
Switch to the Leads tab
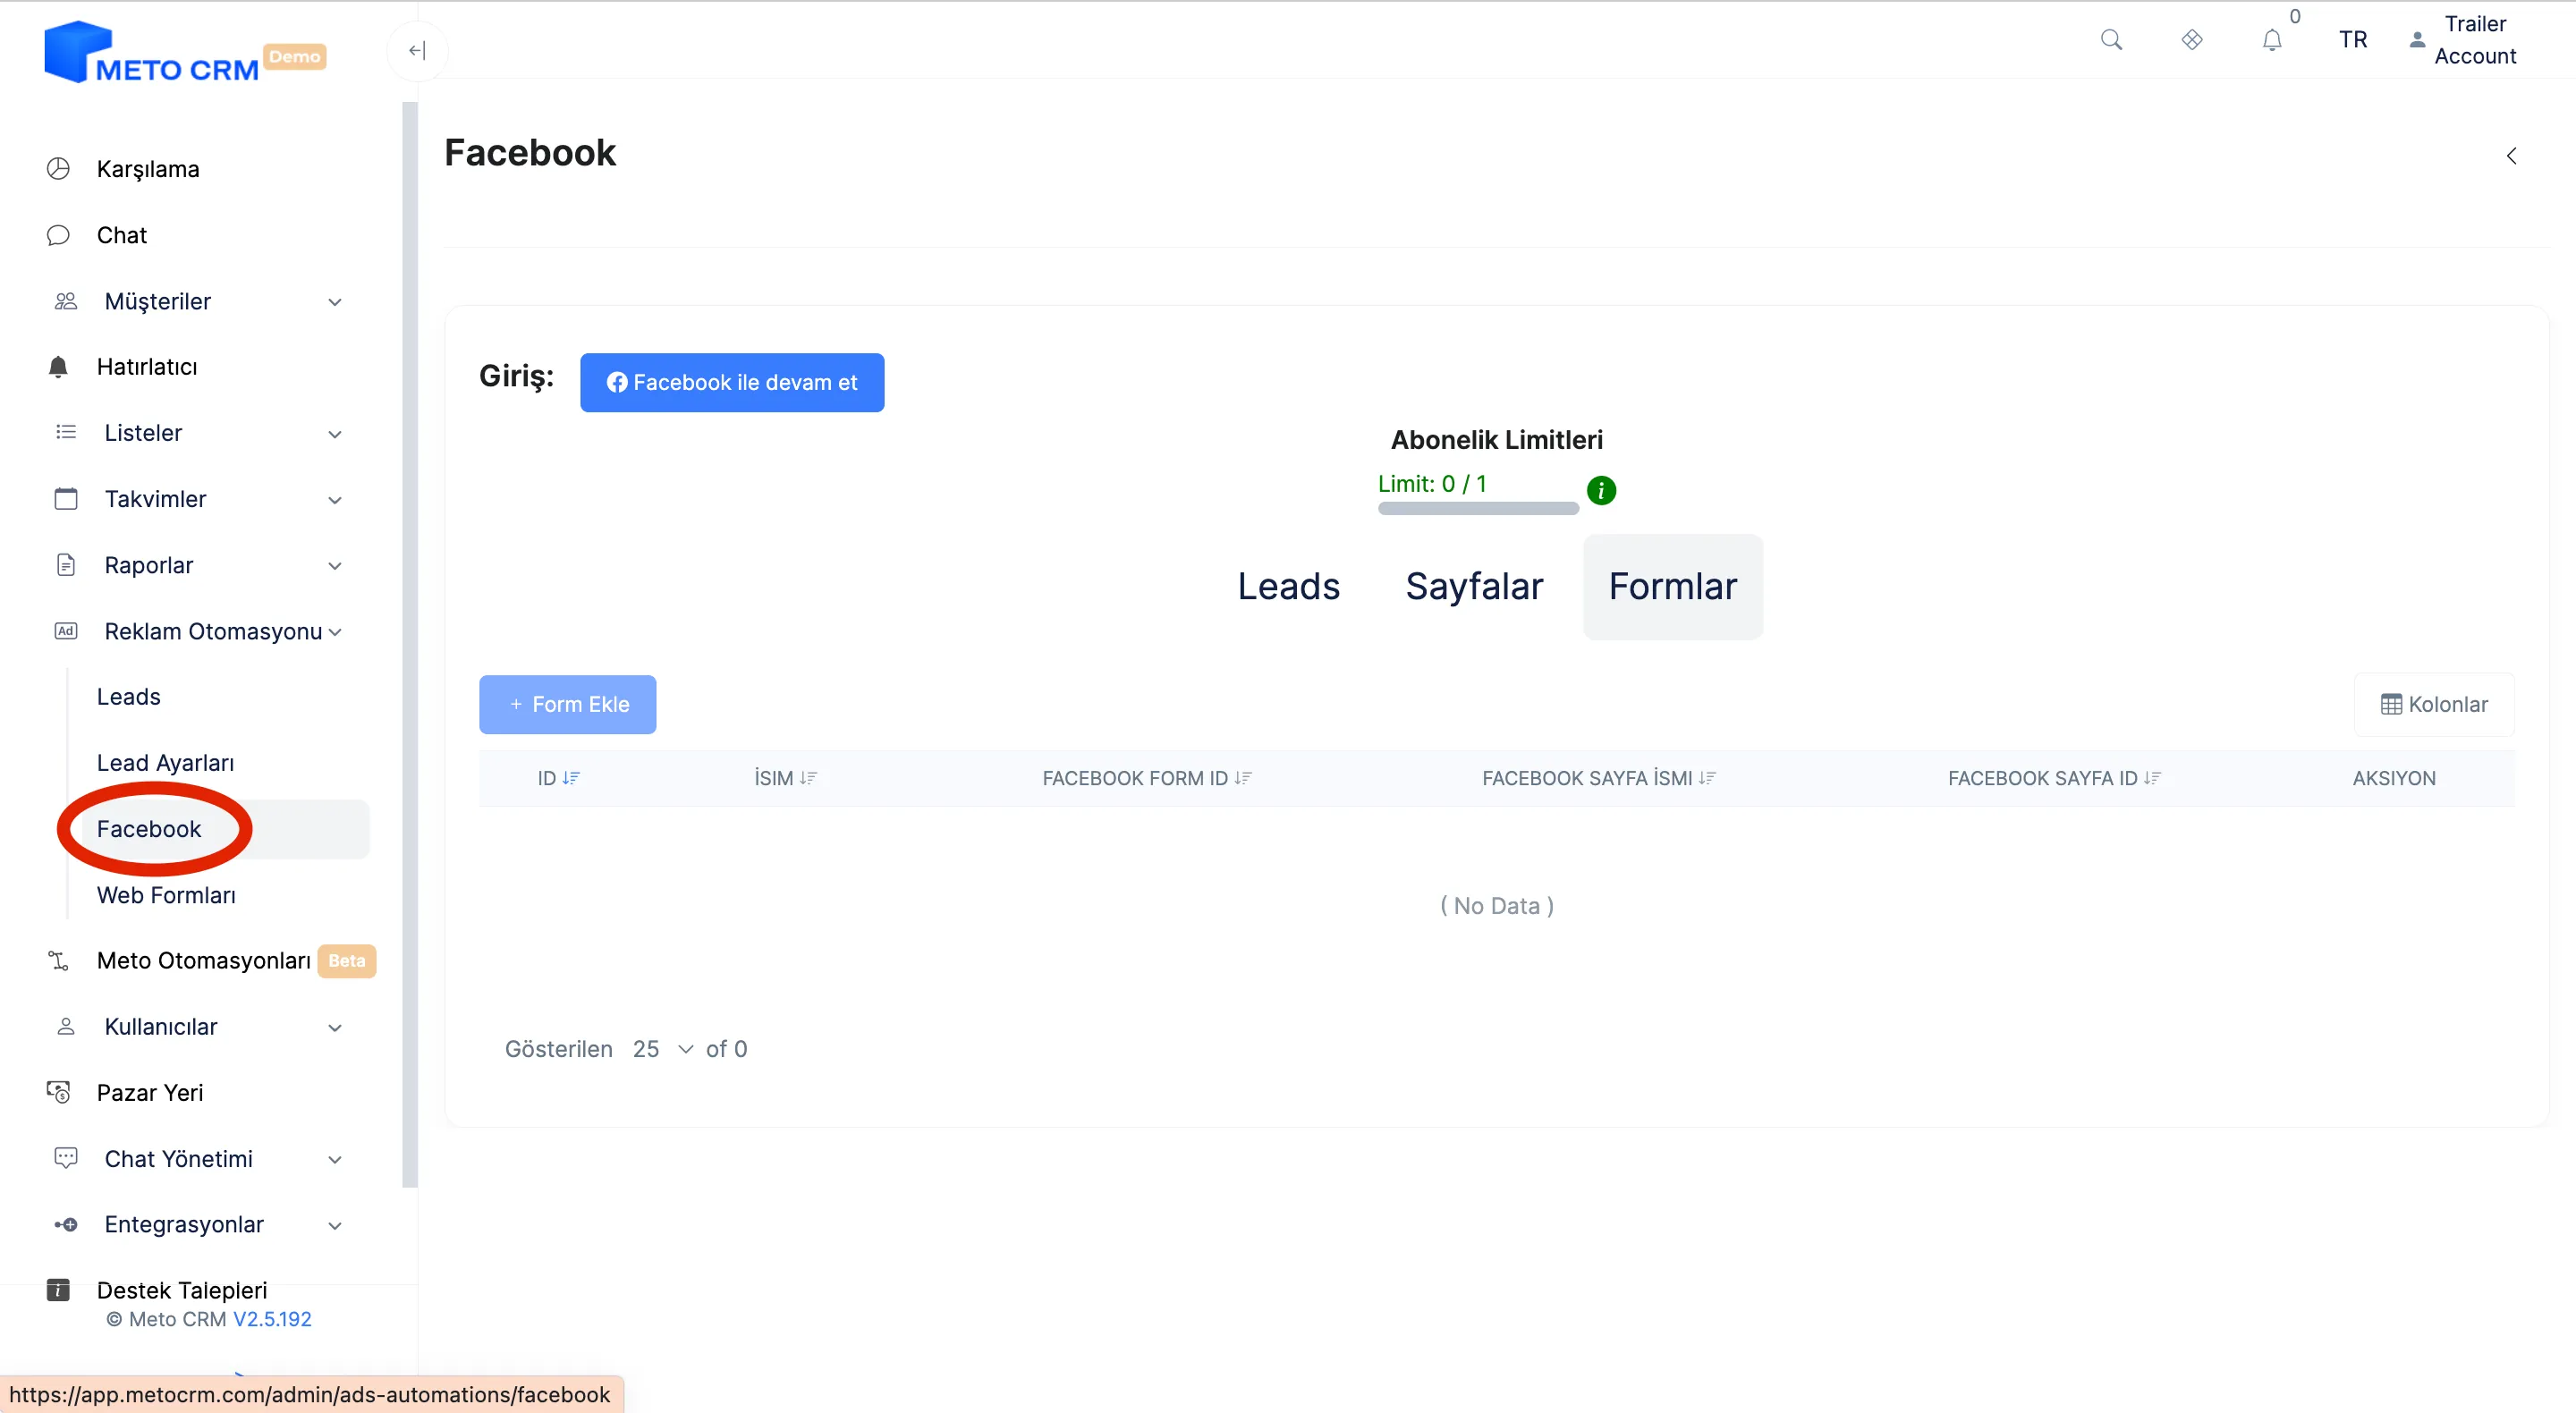[x=1288, y=586]
